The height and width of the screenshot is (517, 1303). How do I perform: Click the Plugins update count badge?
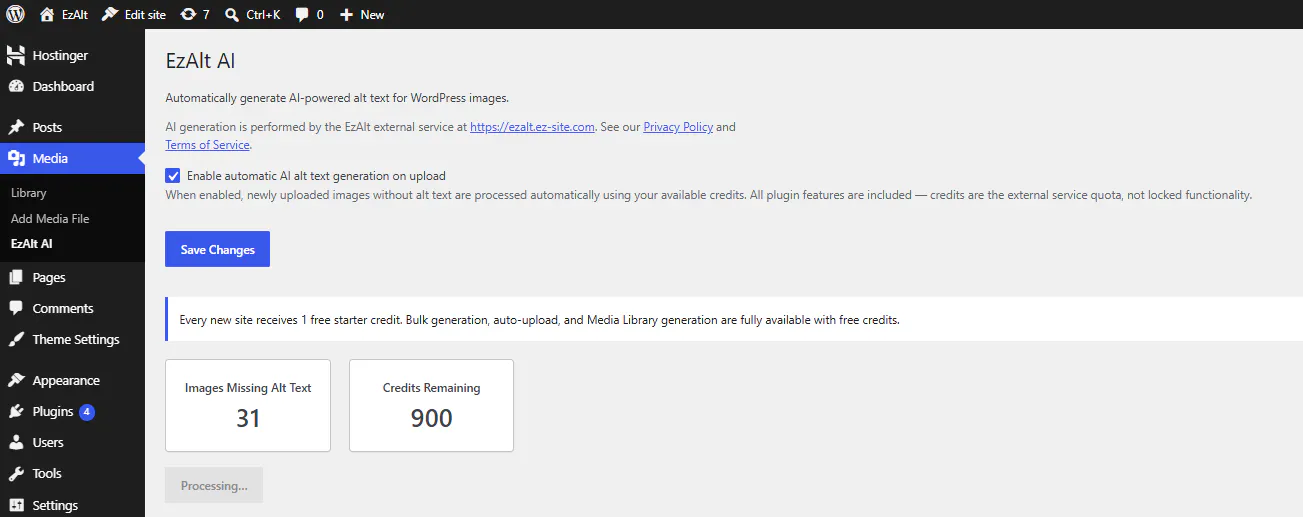(x=87, y=411)
